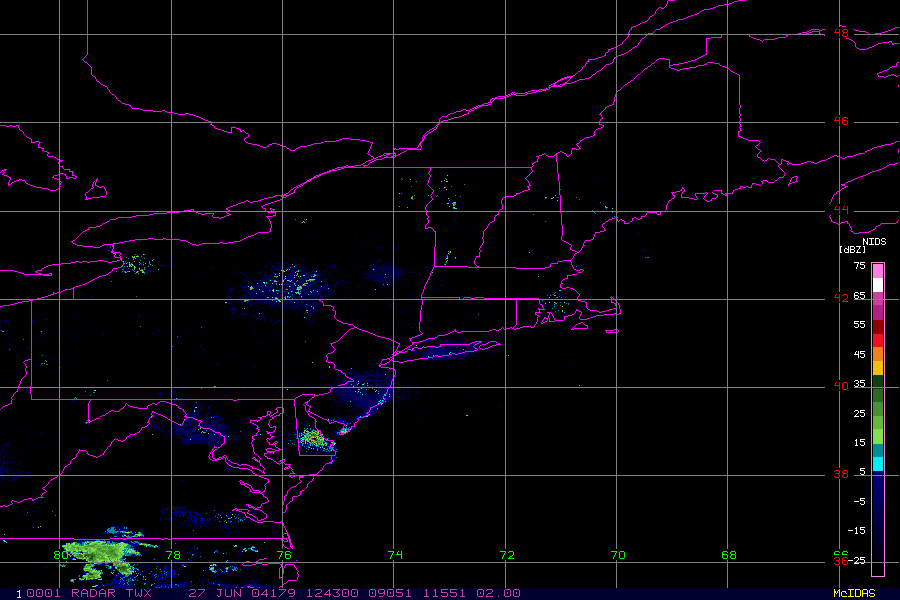Click the red 42 latitude label
The width and height of the screenshot is (900, 600).
(x=841, y=297)
